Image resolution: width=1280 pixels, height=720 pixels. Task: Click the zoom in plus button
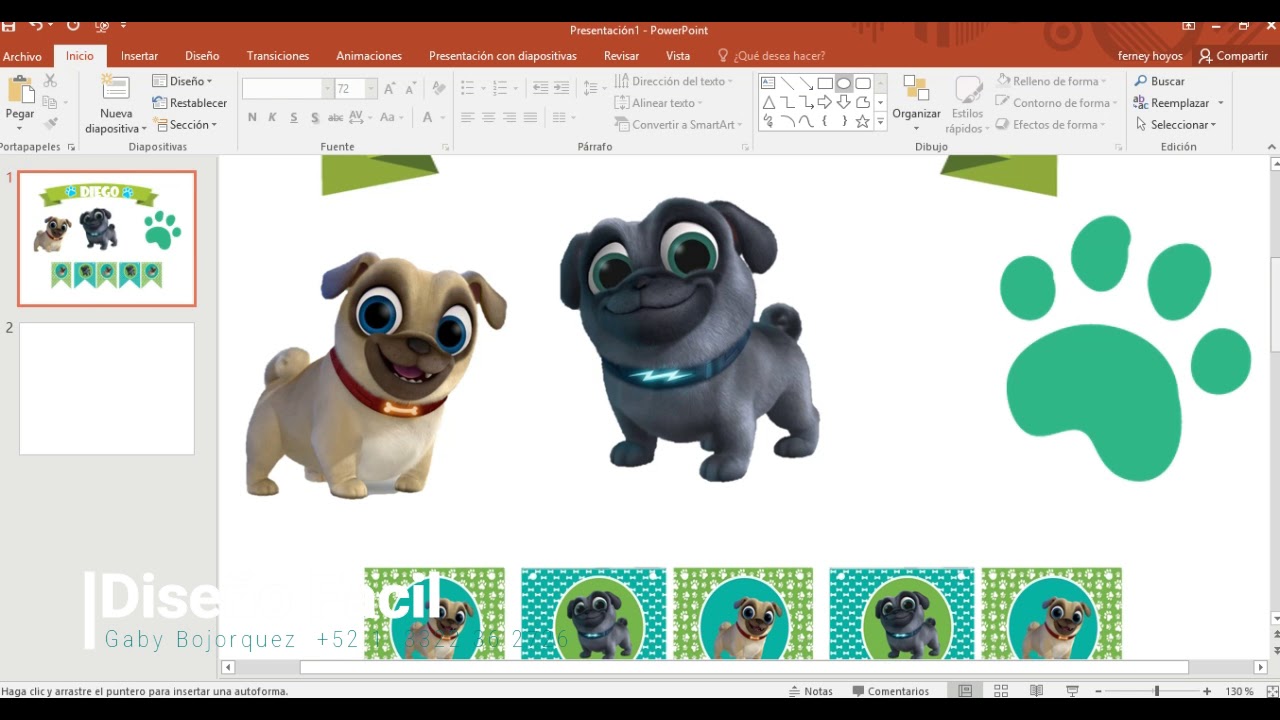coord(1207,691)
